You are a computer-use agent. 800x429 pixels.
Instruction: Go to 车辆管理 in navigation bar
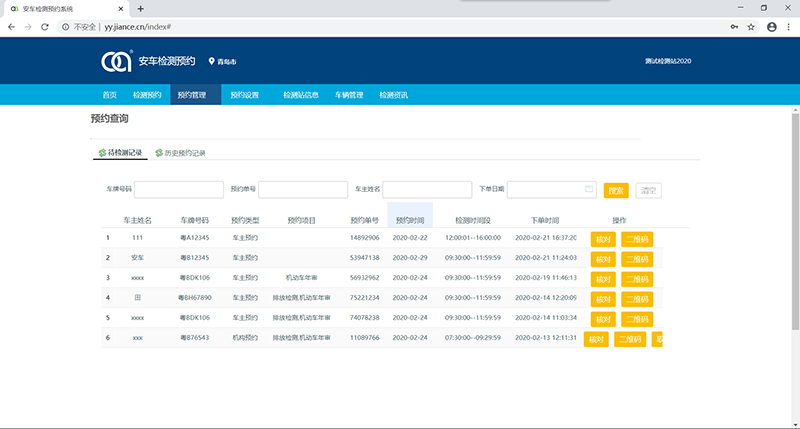[x=349, y=95]
